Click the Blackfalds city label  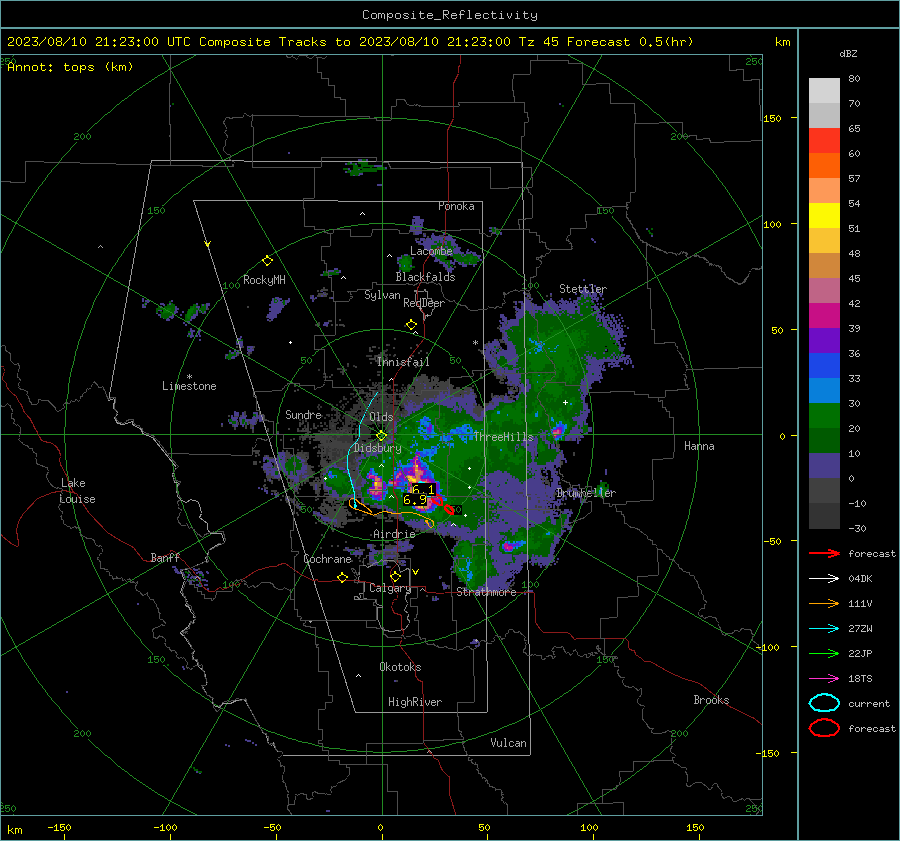pos(425,277)
